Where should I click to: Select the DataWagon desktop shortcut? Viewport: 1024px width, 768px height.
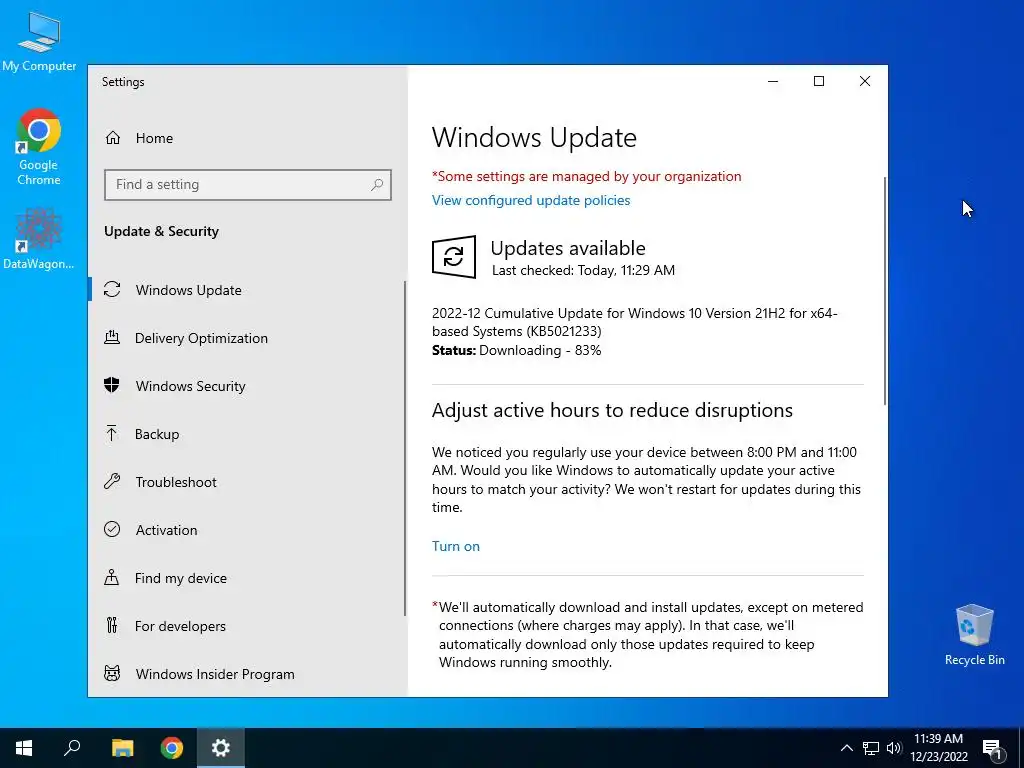(39, 238)
